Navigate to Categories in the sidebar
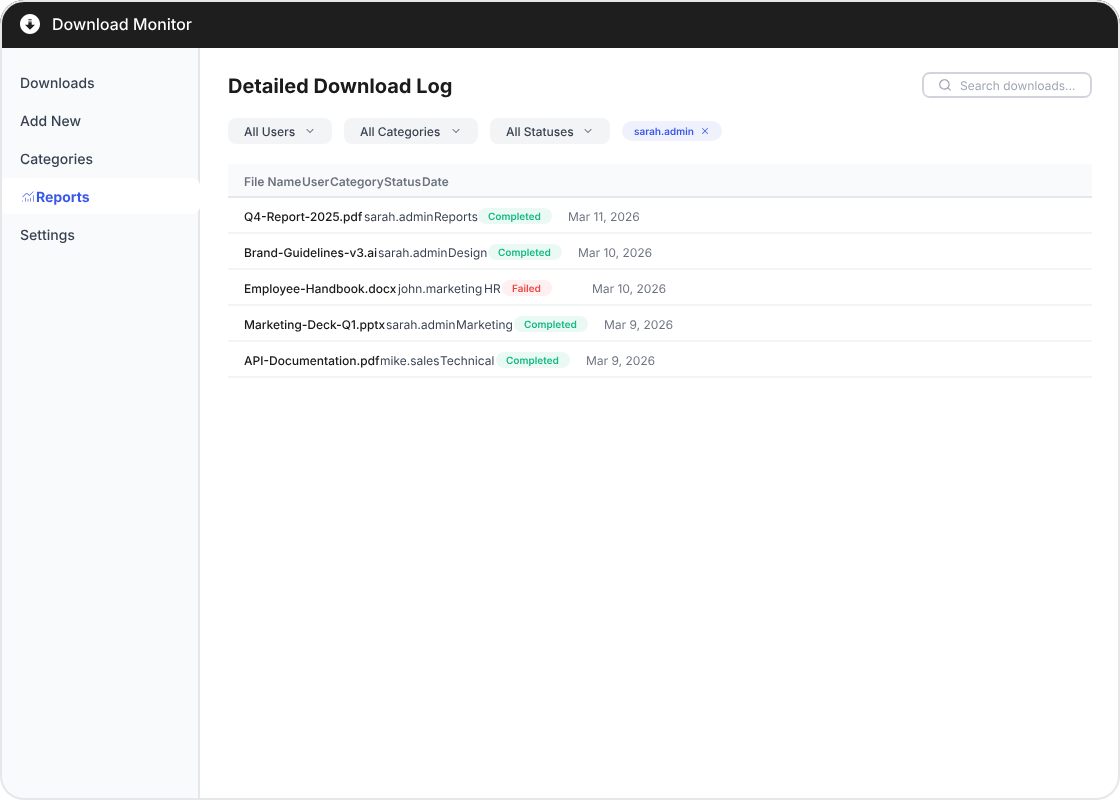 click(56, 159)
